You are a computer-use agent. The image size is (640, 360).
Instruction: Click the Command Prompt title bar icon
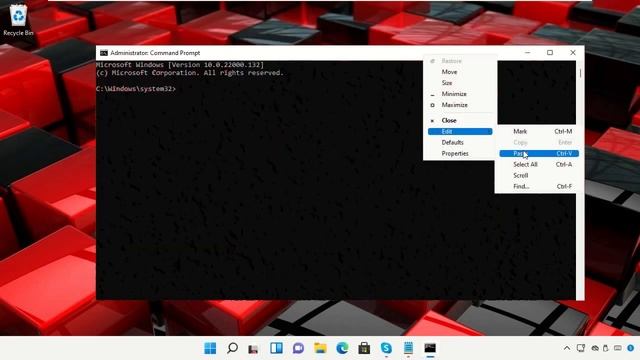click(104, 53)
